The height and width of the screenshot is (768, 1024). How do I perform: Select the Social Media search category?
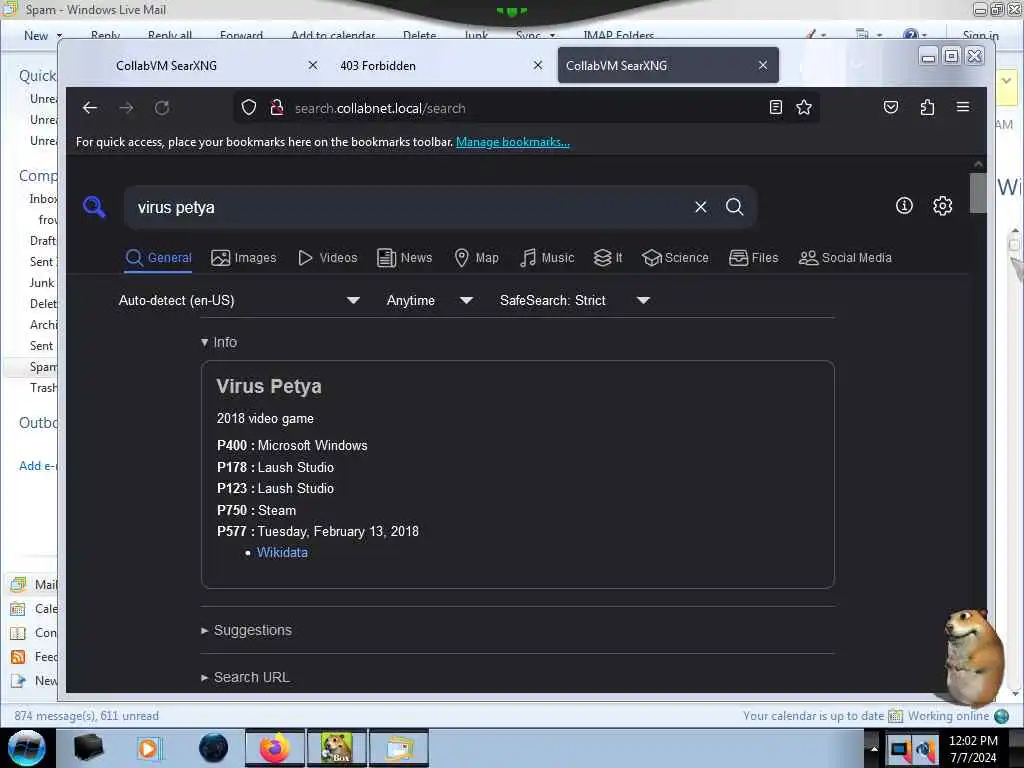pyautogui.click(x=845, y=258)
